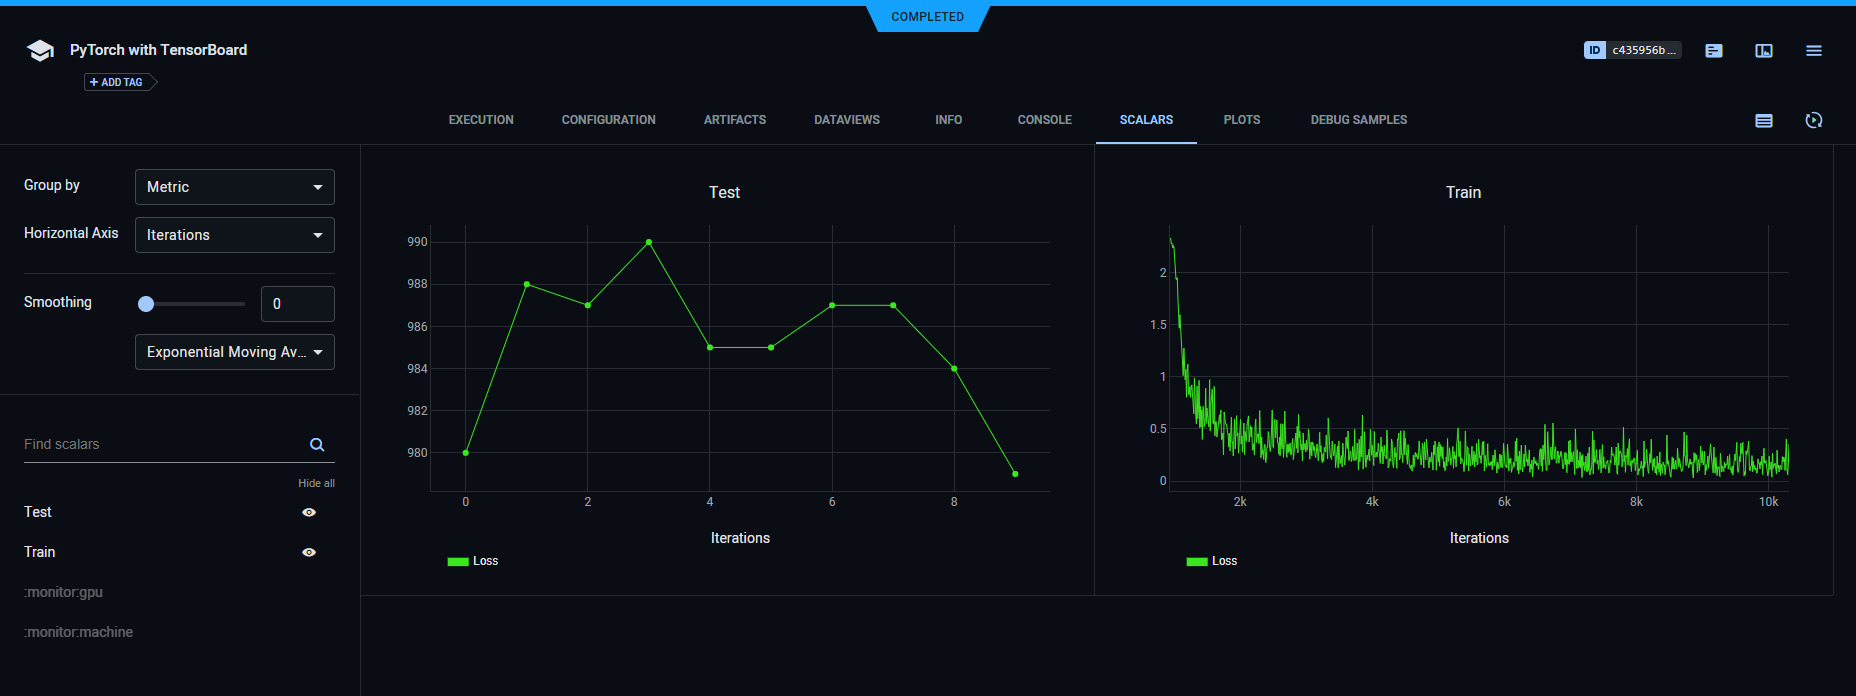This screenshot has height=696, width=1856.
Task: Switch to the Plots tab
Action: [1241, 120]
